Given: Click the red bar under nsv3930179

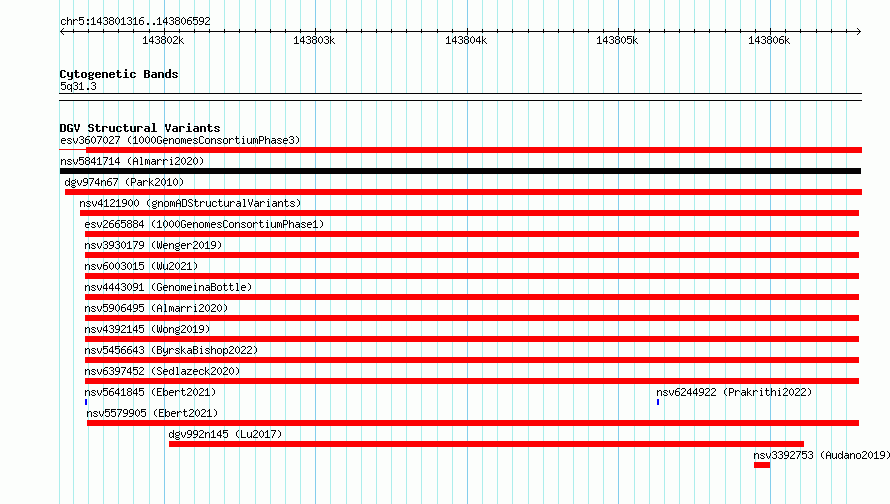Looking at the screenshot, I should pos(472,255).
